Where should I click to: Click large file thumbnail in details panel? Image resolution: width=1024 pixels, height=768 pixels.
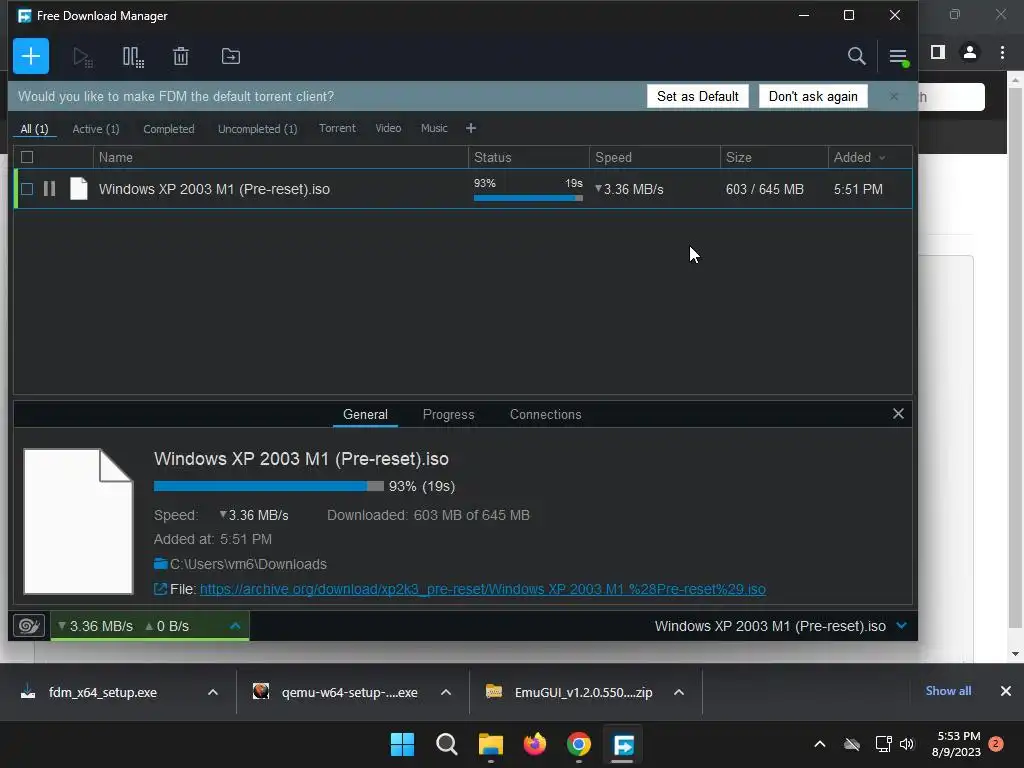pyautogui.click(x=78, y=521)
